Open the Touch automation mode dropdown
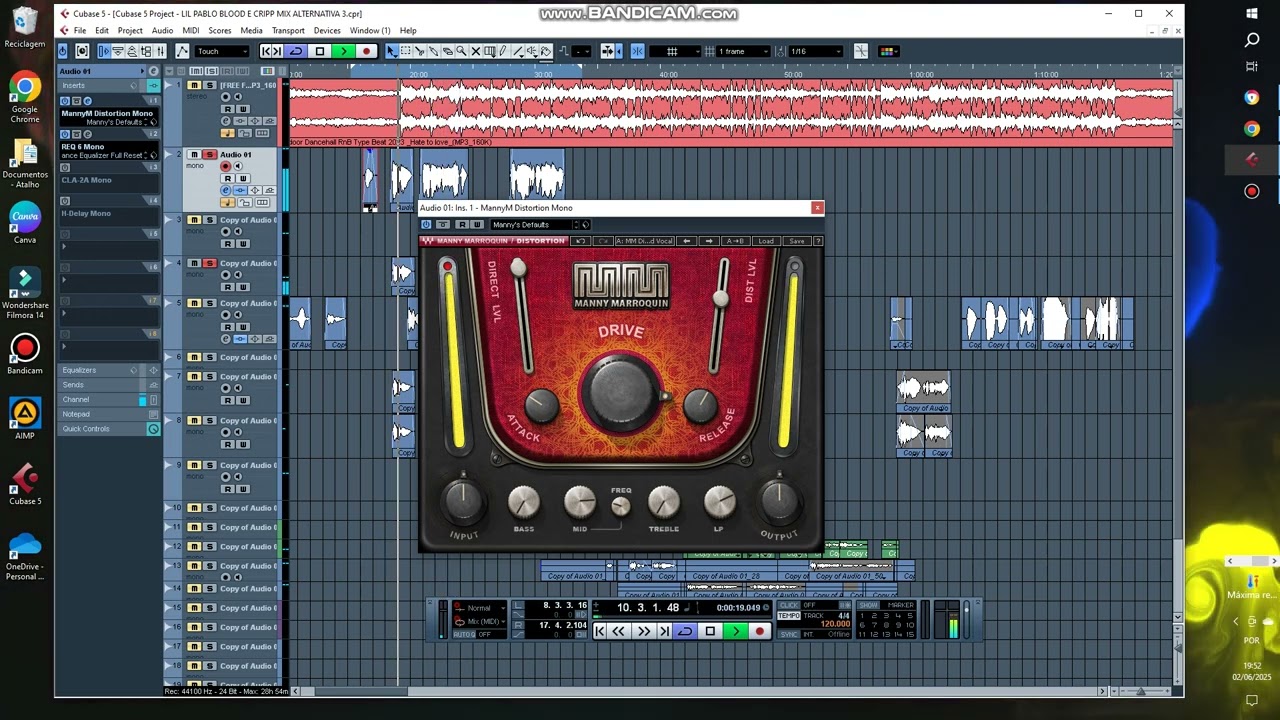Image resolution: width=1280 pixels, height=720 pixels. 222,51
